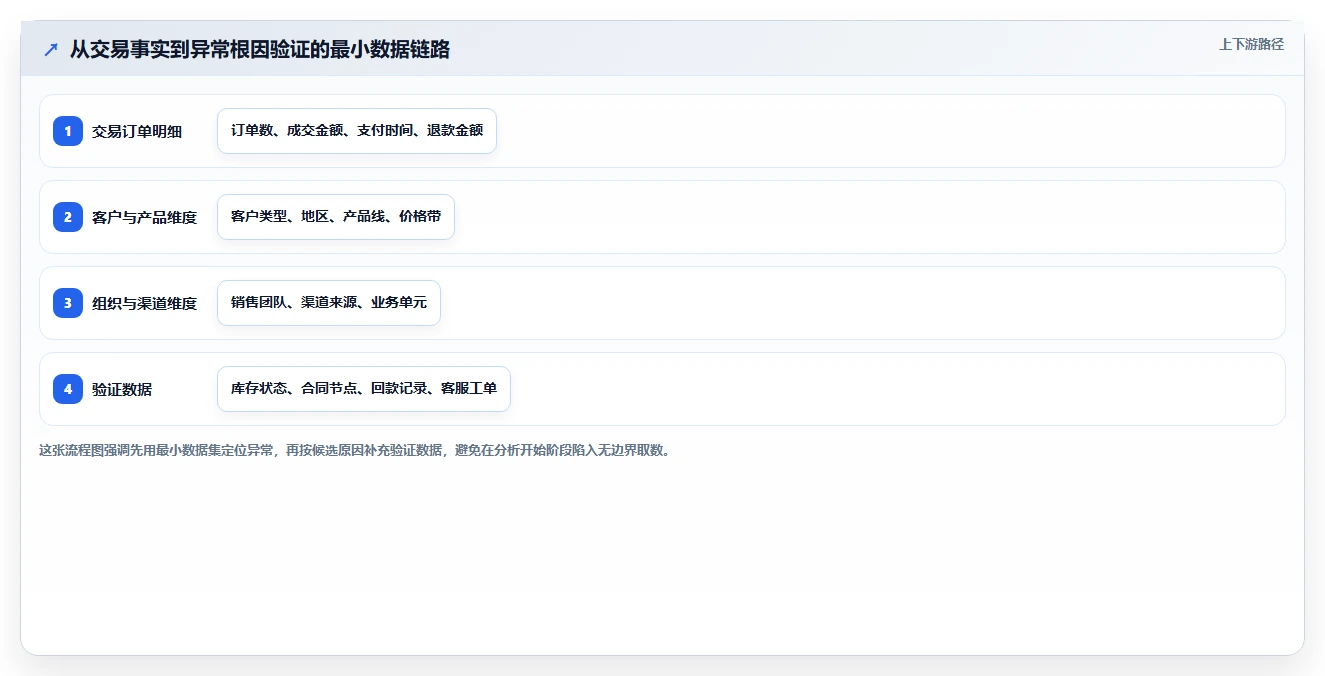Click the title 从交易事实到异常根因验证的最小数据链路
1325x676 pixels.
click(x=260, y=49)
